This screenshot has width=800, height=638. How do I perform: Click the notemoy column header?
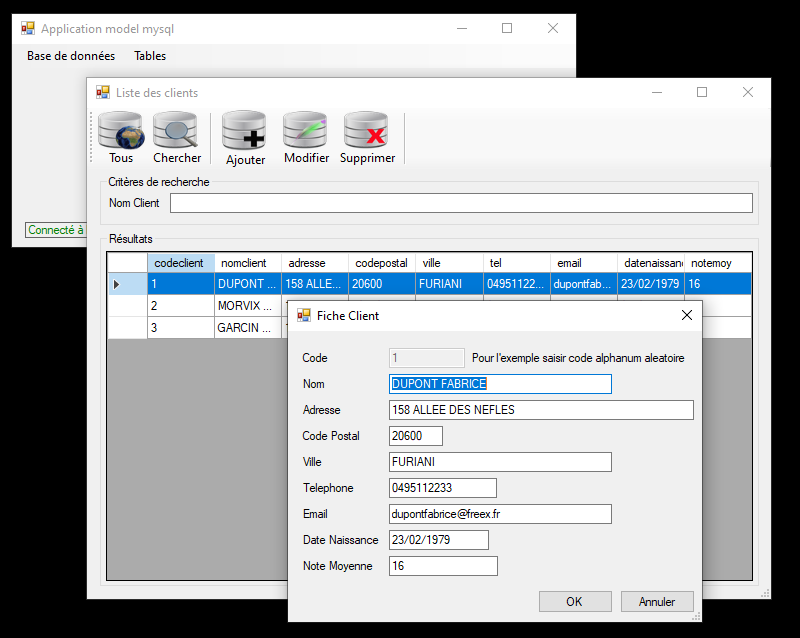coord(717,263)
